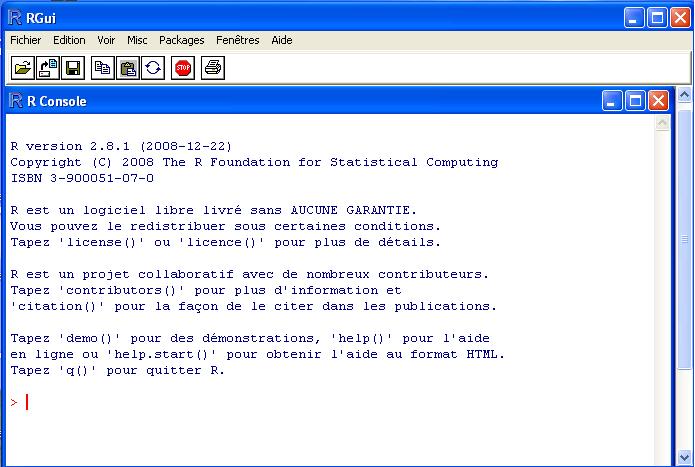Click the 'ISBN 3-900051-07-0' text line
The width and height of the screenshot is (695, 467).
[x=82, y=178]
